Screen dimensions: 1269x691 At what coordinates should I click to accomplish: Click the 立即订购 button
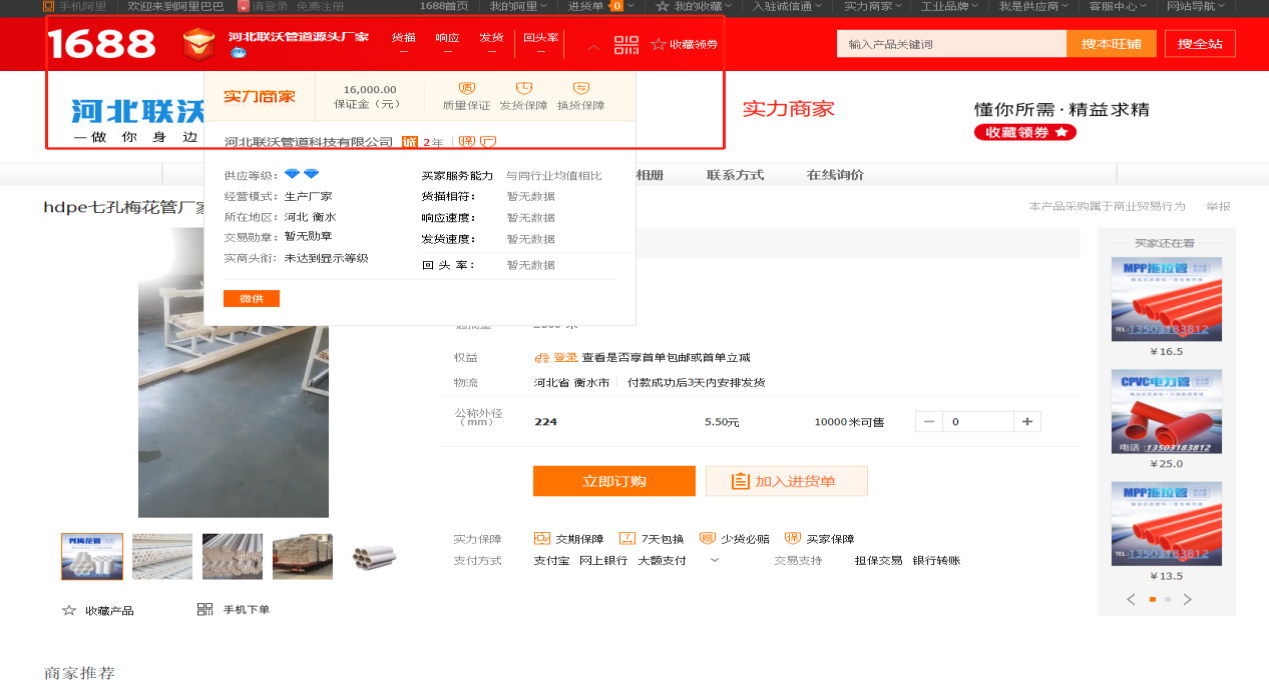(614, 481)
